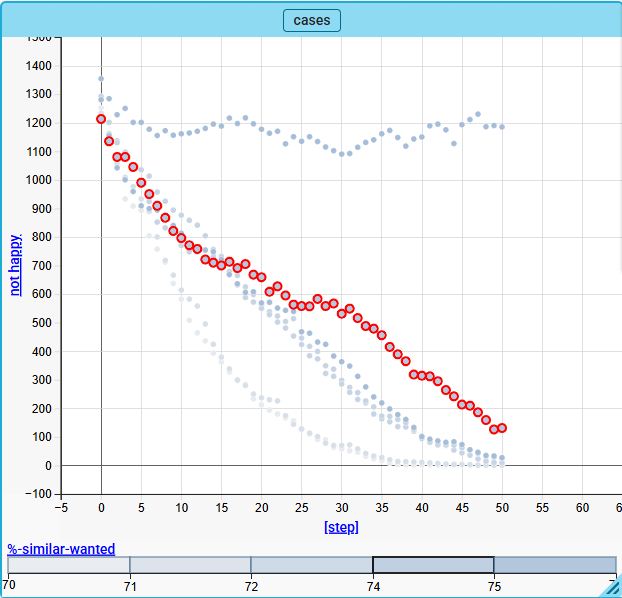Select the last red point at step 50
This screenshot has width=622, height=598.
tap(502, 428)
